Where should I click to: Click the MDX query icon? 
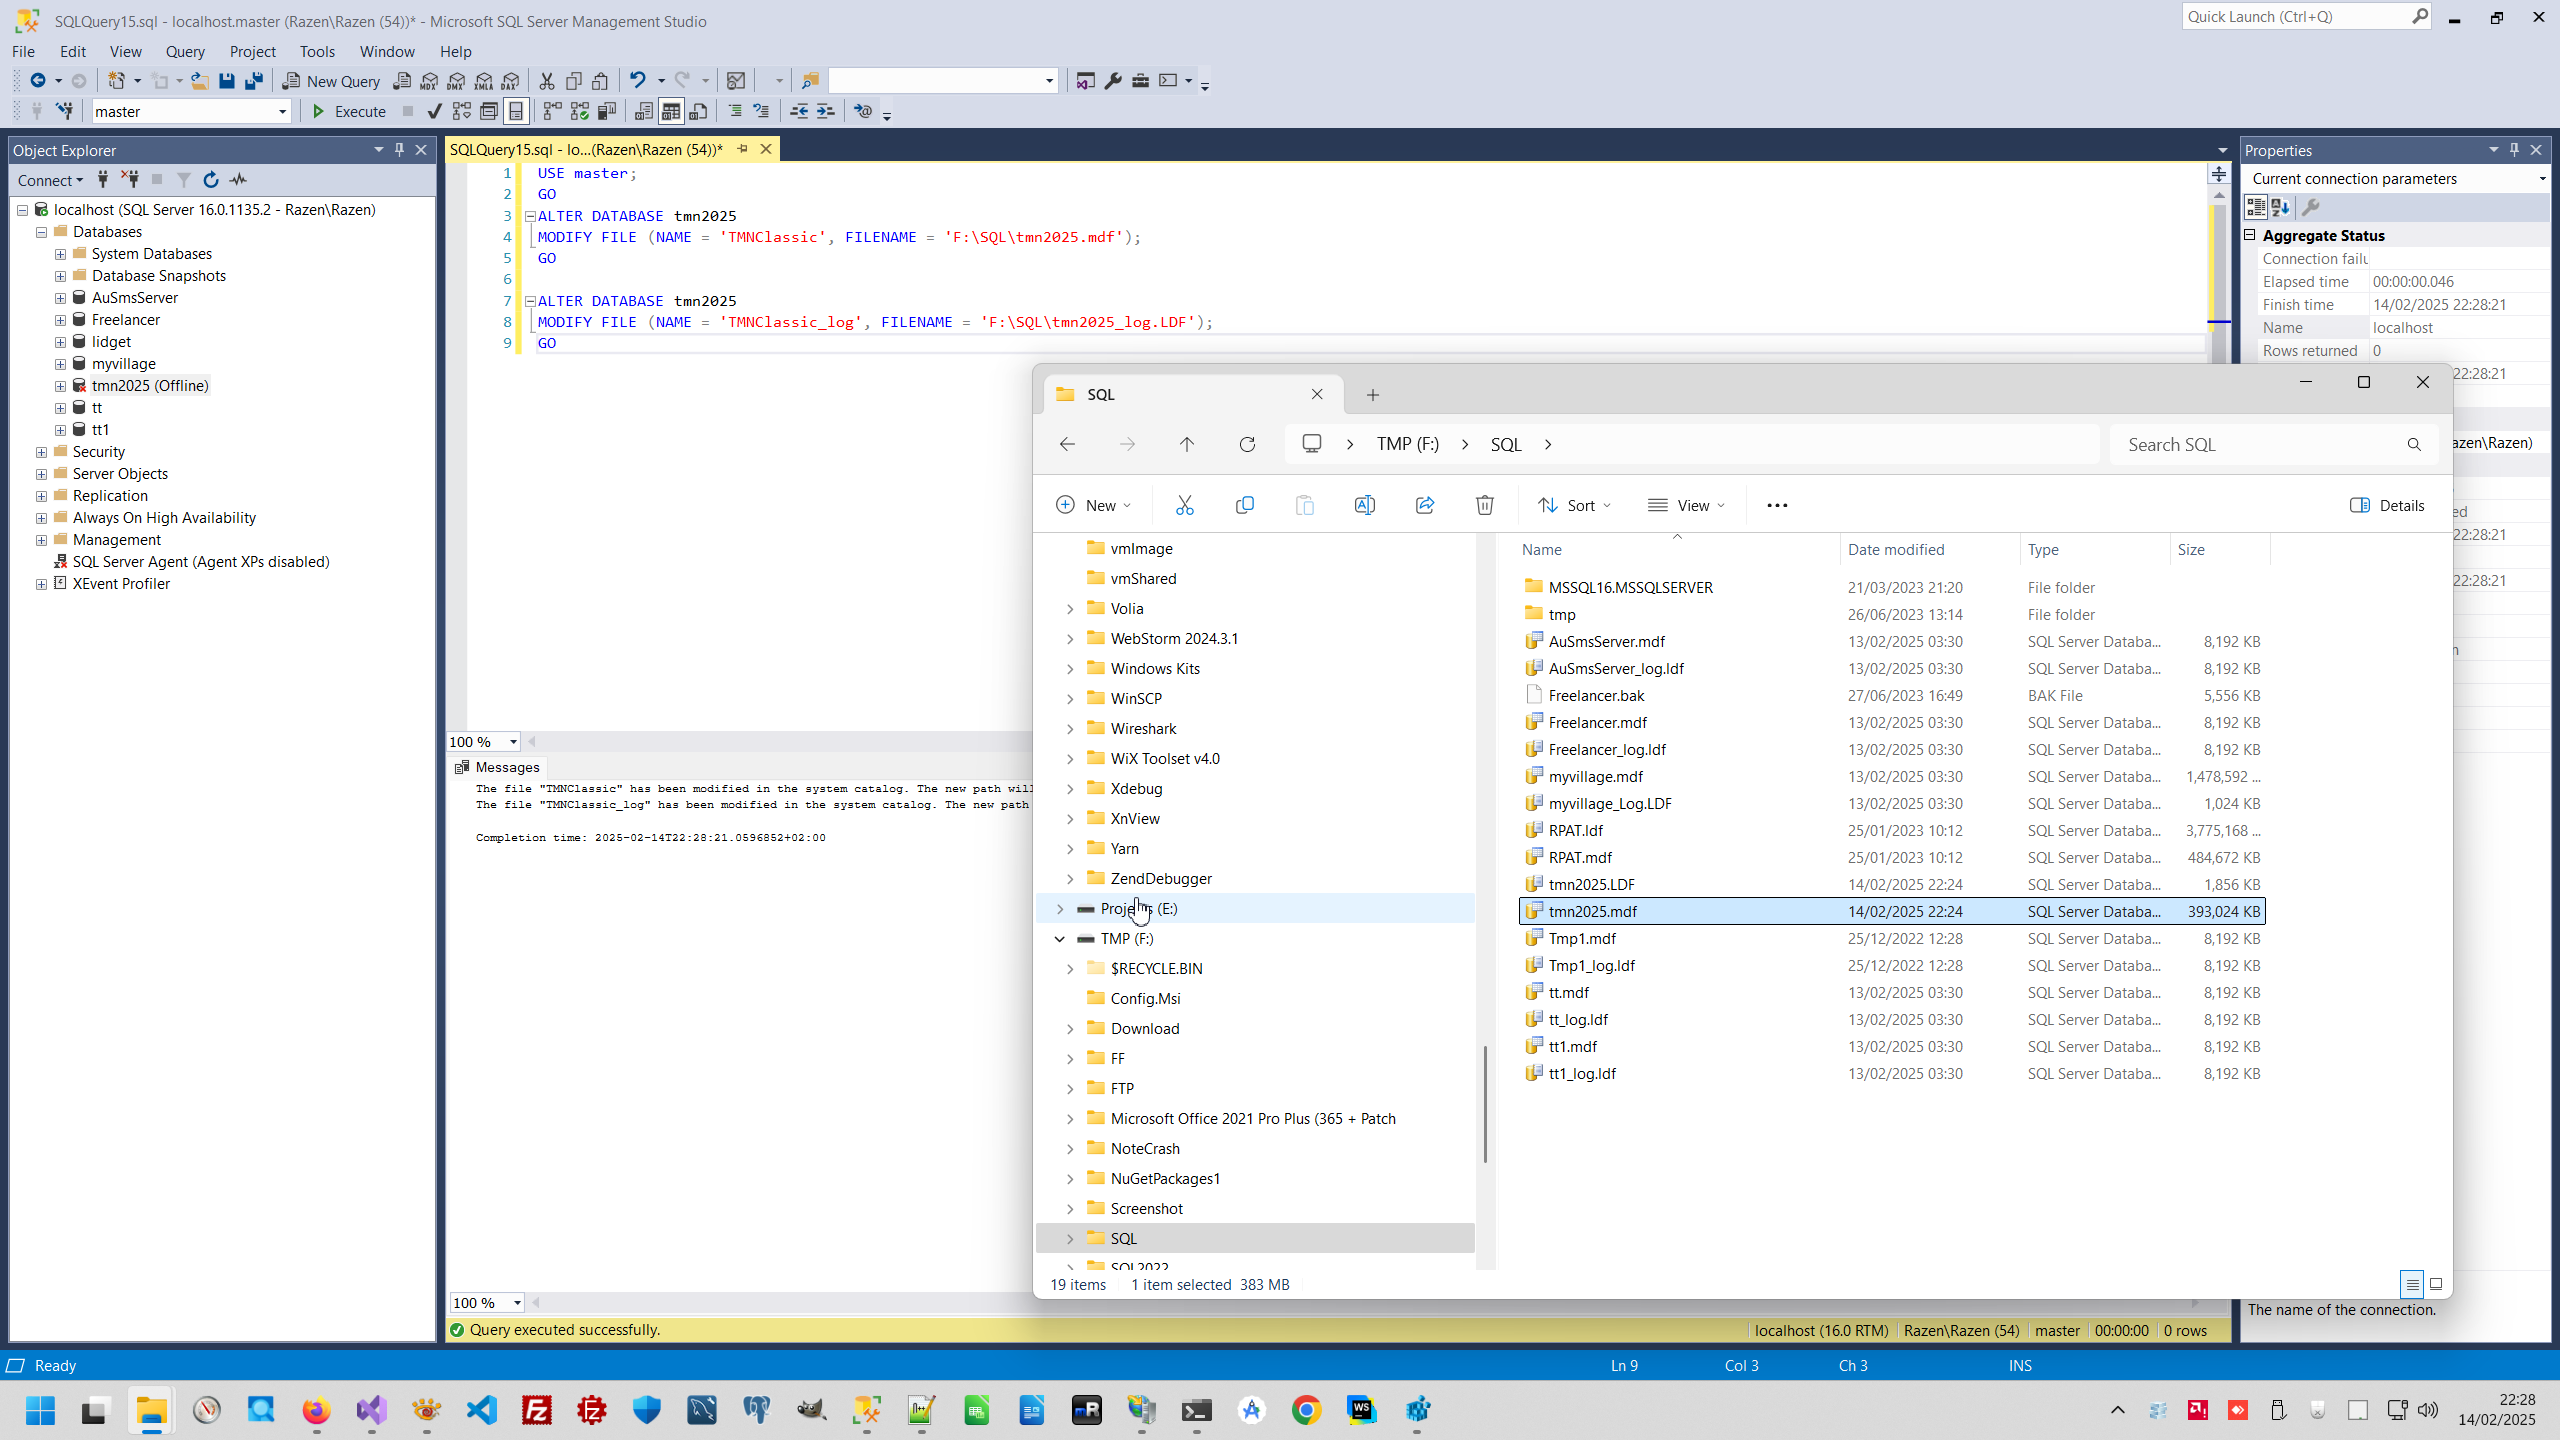click(x=430, y=81)
